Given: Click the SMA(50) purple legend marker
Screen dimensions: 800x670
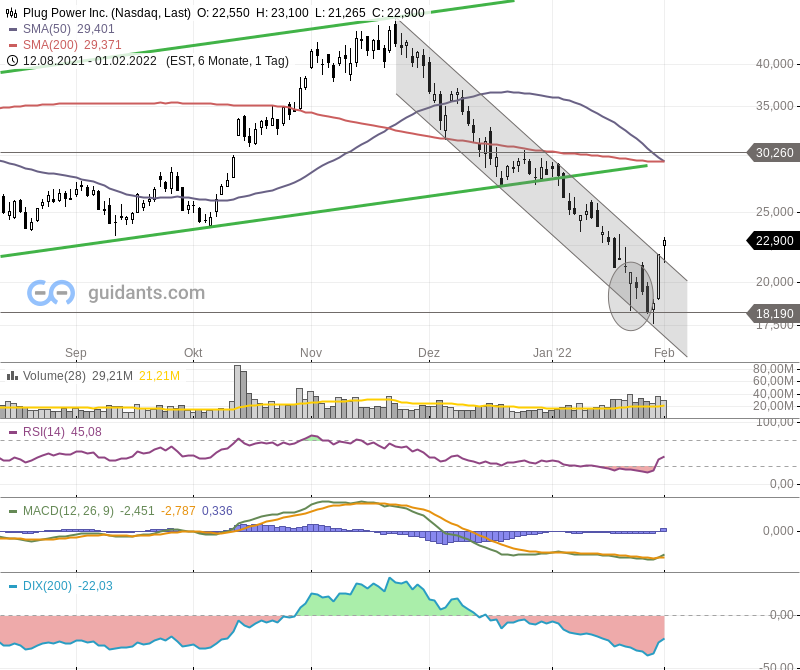Looking at the screenshot, I should (13, 30).
